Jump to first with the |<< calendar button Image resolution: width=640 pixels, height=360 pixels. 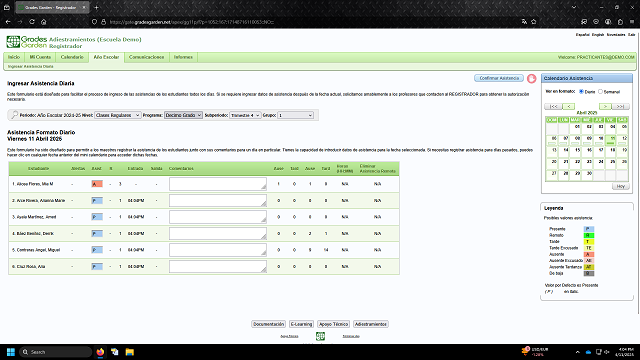click(553, 106)
